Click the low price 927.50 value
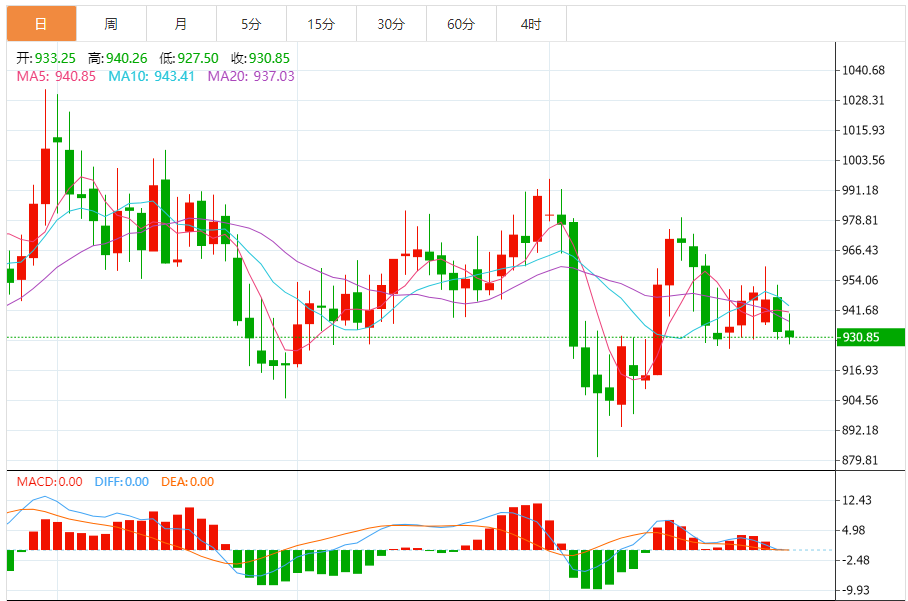Image resolution: width=908 pixels, height=601 pixels. pos(198,58)
